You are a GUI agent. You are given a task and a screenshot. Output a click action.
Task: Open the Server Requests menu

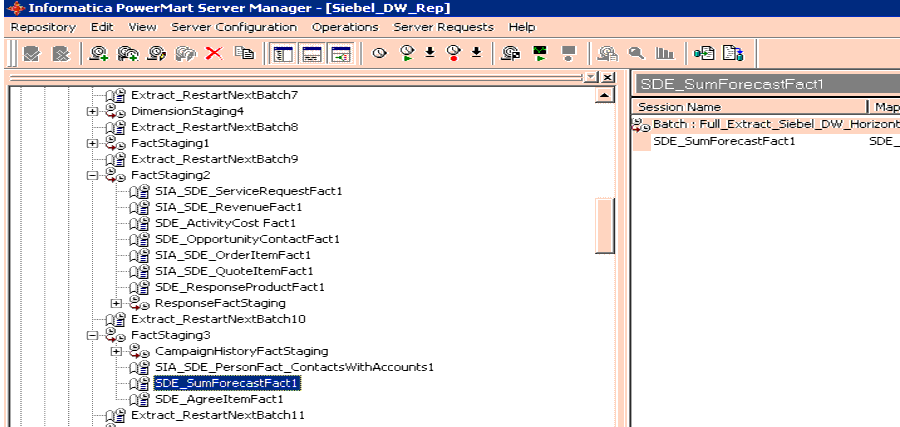point(444,27)
